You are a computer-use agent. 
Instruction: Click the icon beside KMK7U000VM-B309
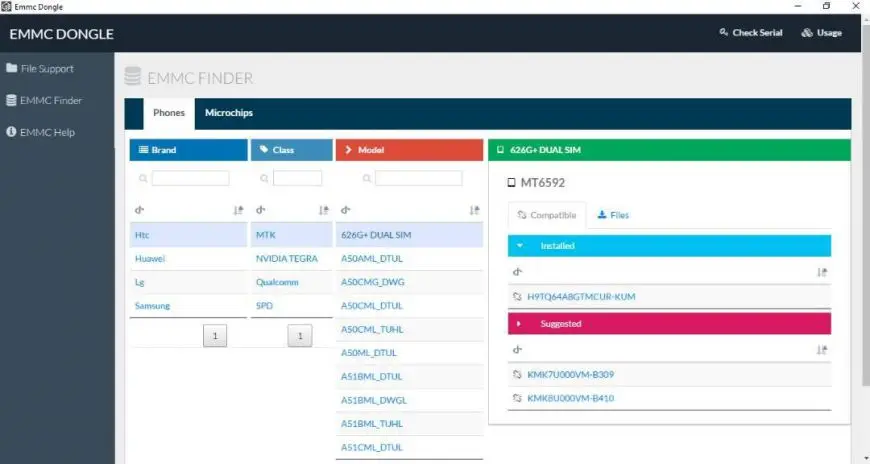[x=517, y=375]
